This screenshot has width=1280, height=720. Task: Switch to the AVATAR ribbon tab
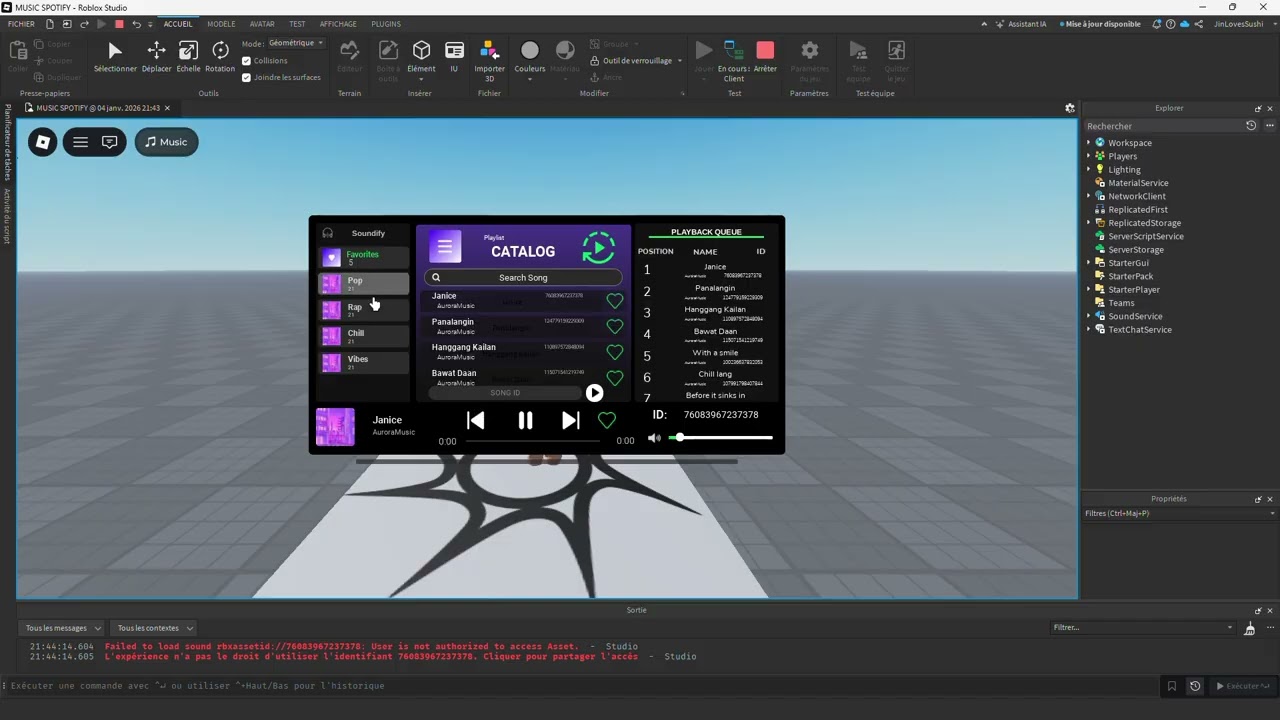coord(262,24)
